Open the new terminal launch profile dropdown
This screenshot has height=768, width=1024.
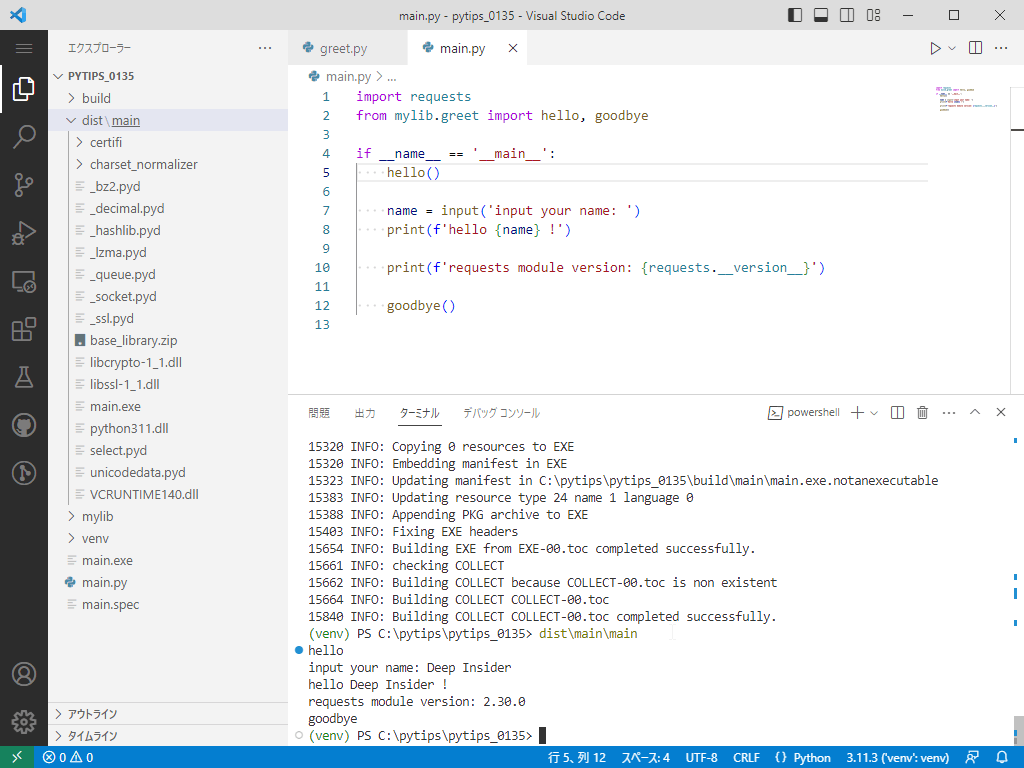[x=874, y=413]
